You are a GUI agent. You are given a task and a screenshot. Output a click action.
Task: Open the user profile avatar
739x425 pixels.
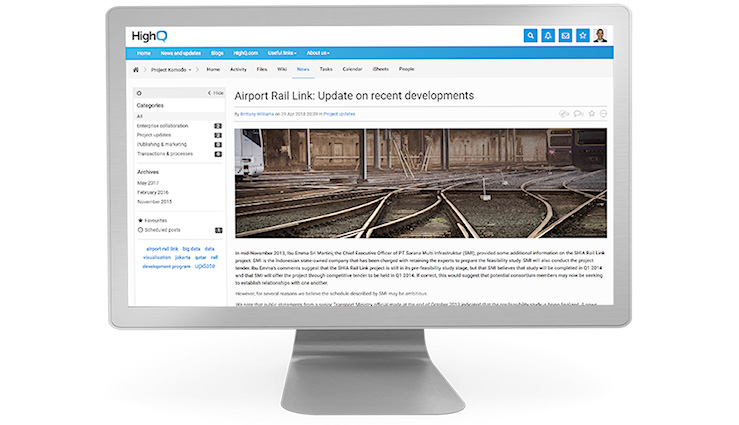600,35
